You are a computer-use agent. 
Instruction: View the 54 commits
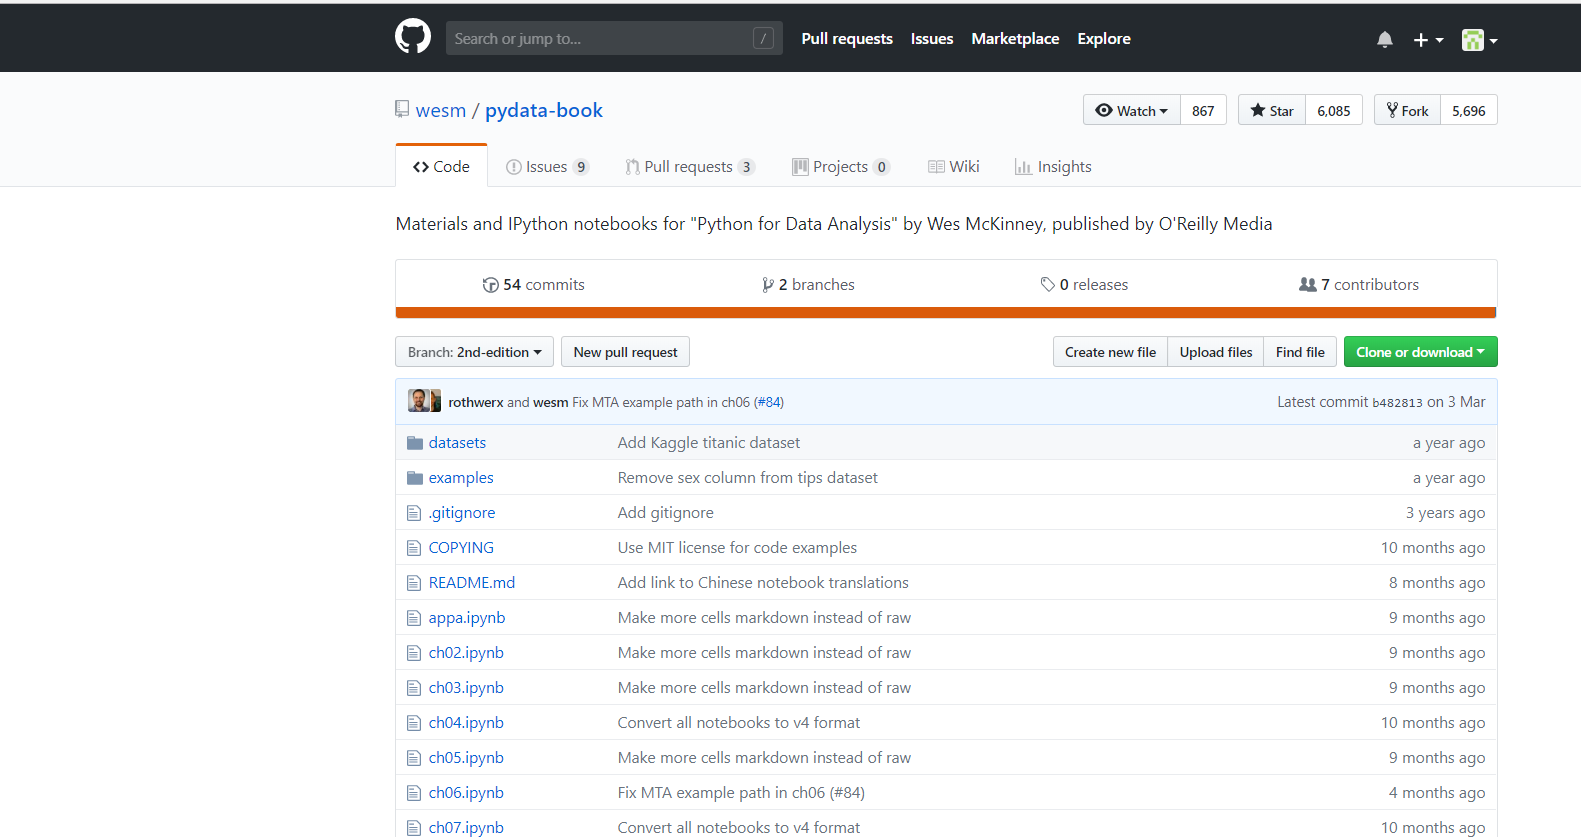pos(534,285)
